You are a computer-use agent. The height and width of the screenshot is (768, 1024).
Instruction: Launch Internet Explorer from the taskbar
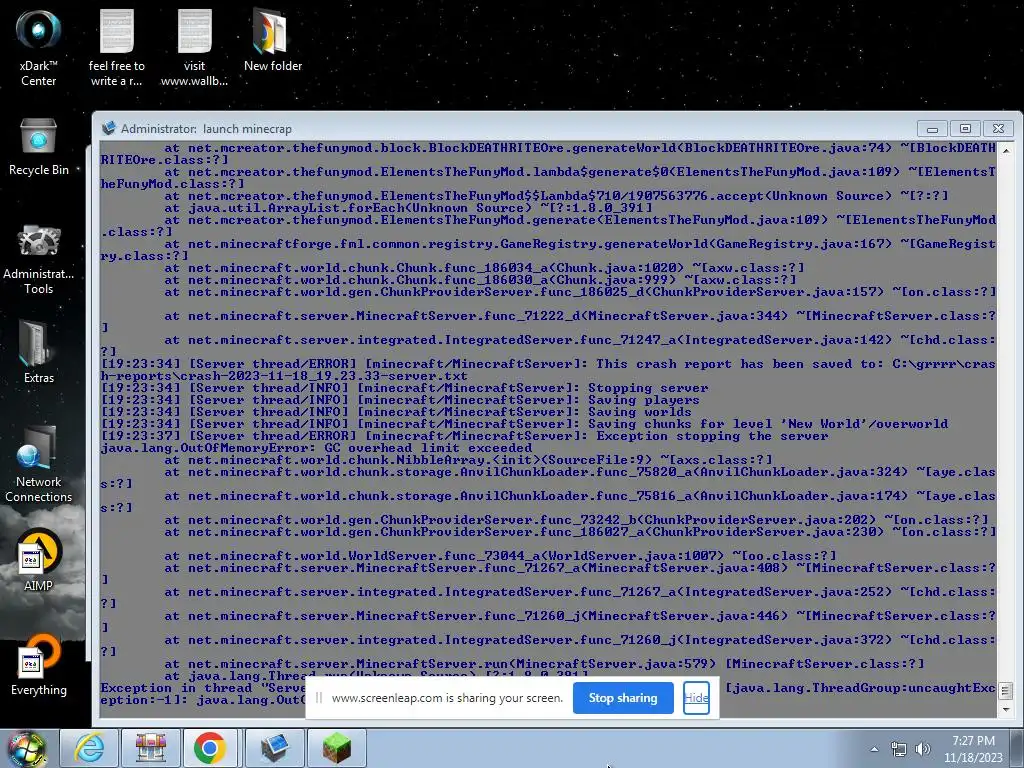coord(88,748)
